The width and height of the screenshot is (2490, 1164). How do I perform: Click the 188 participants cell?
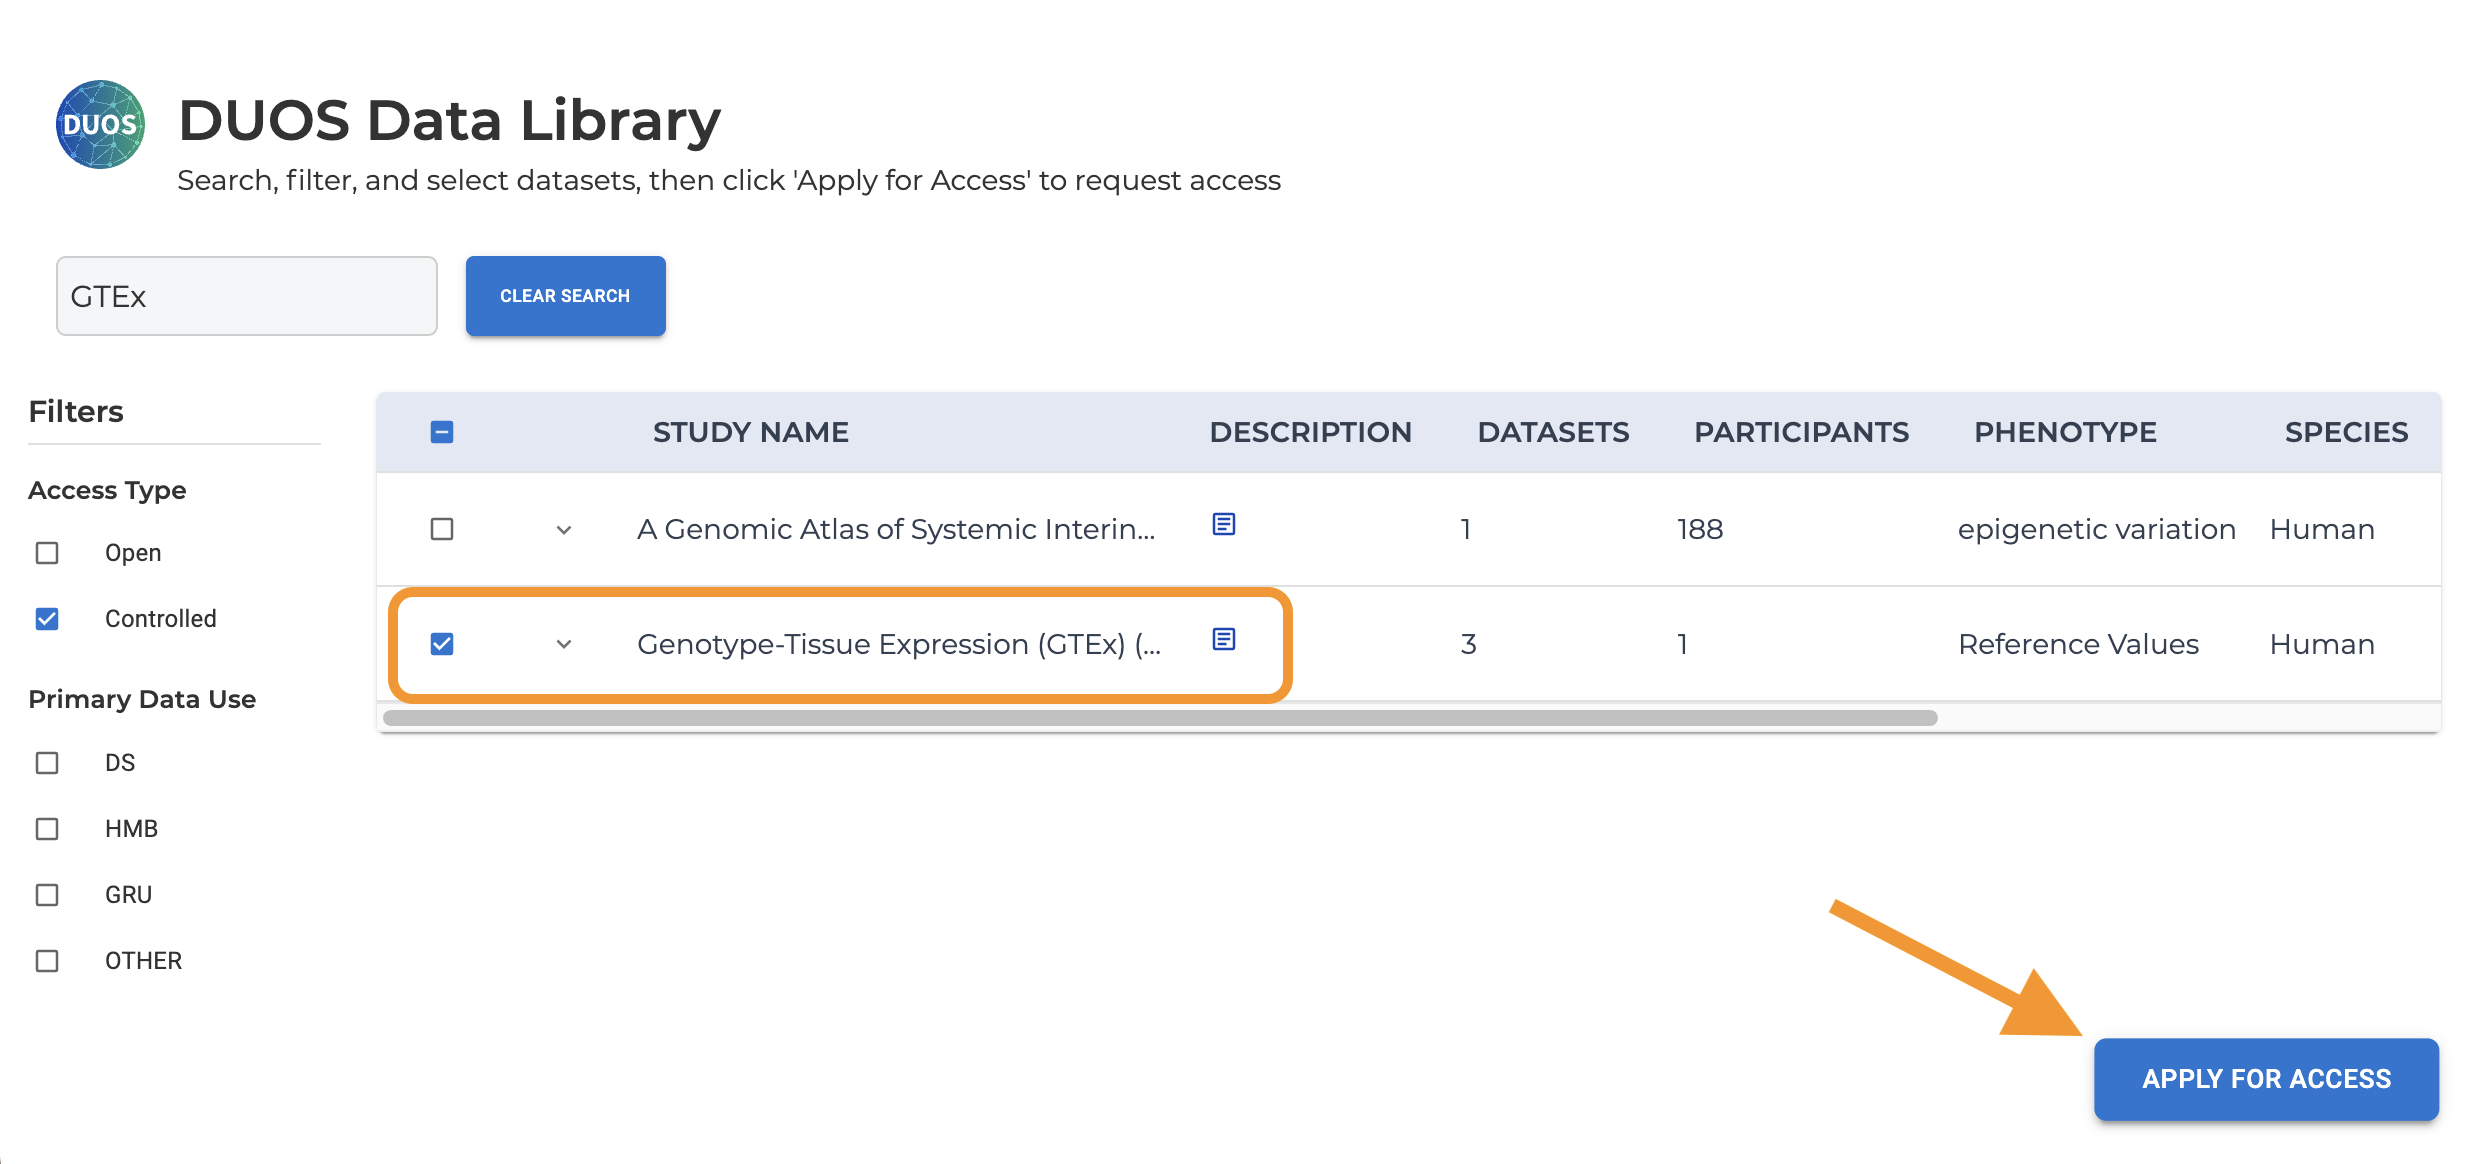(1700, 529)
